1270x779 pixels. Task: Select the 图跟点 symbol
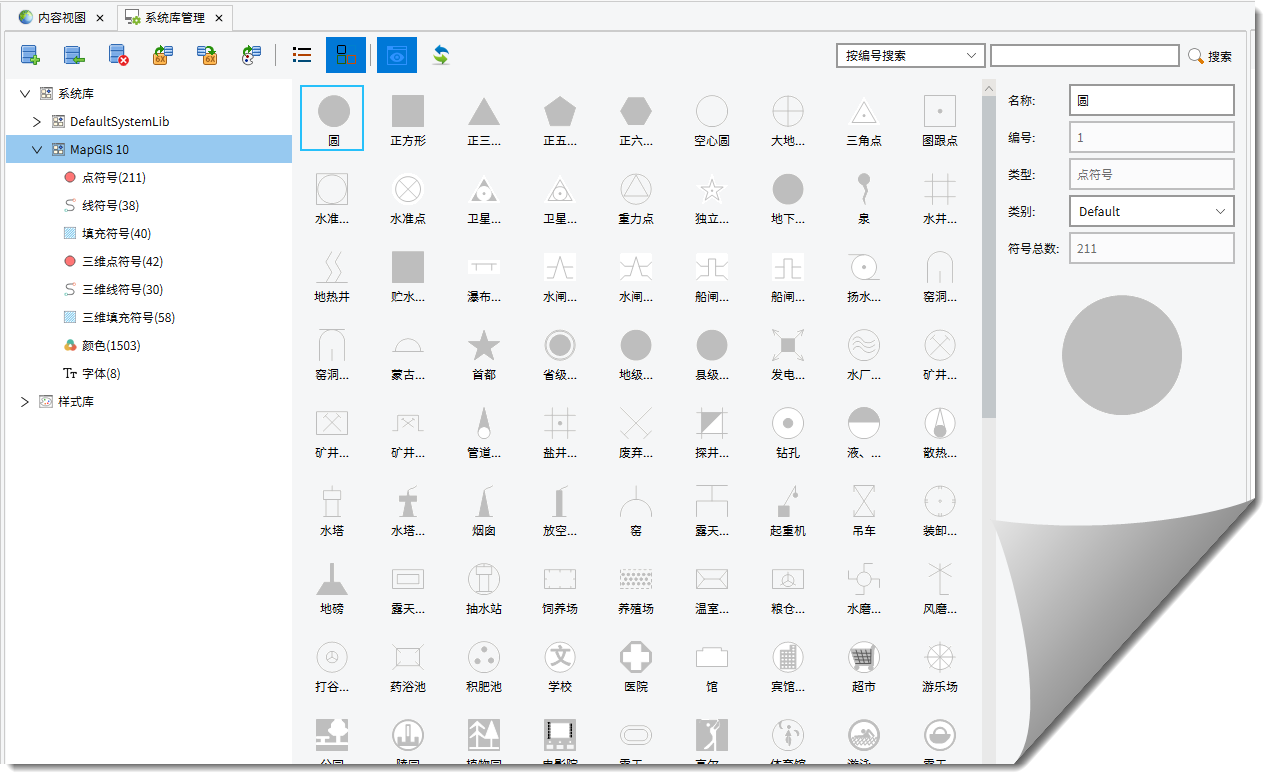tap(940, 118)
